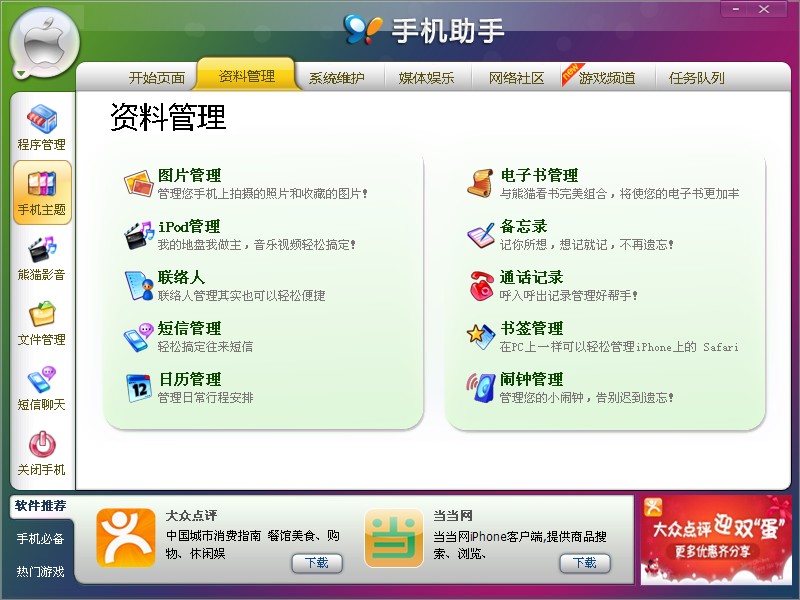
Task: Click the 迎双蛋 promotional banner
Action: coord(716,542)
